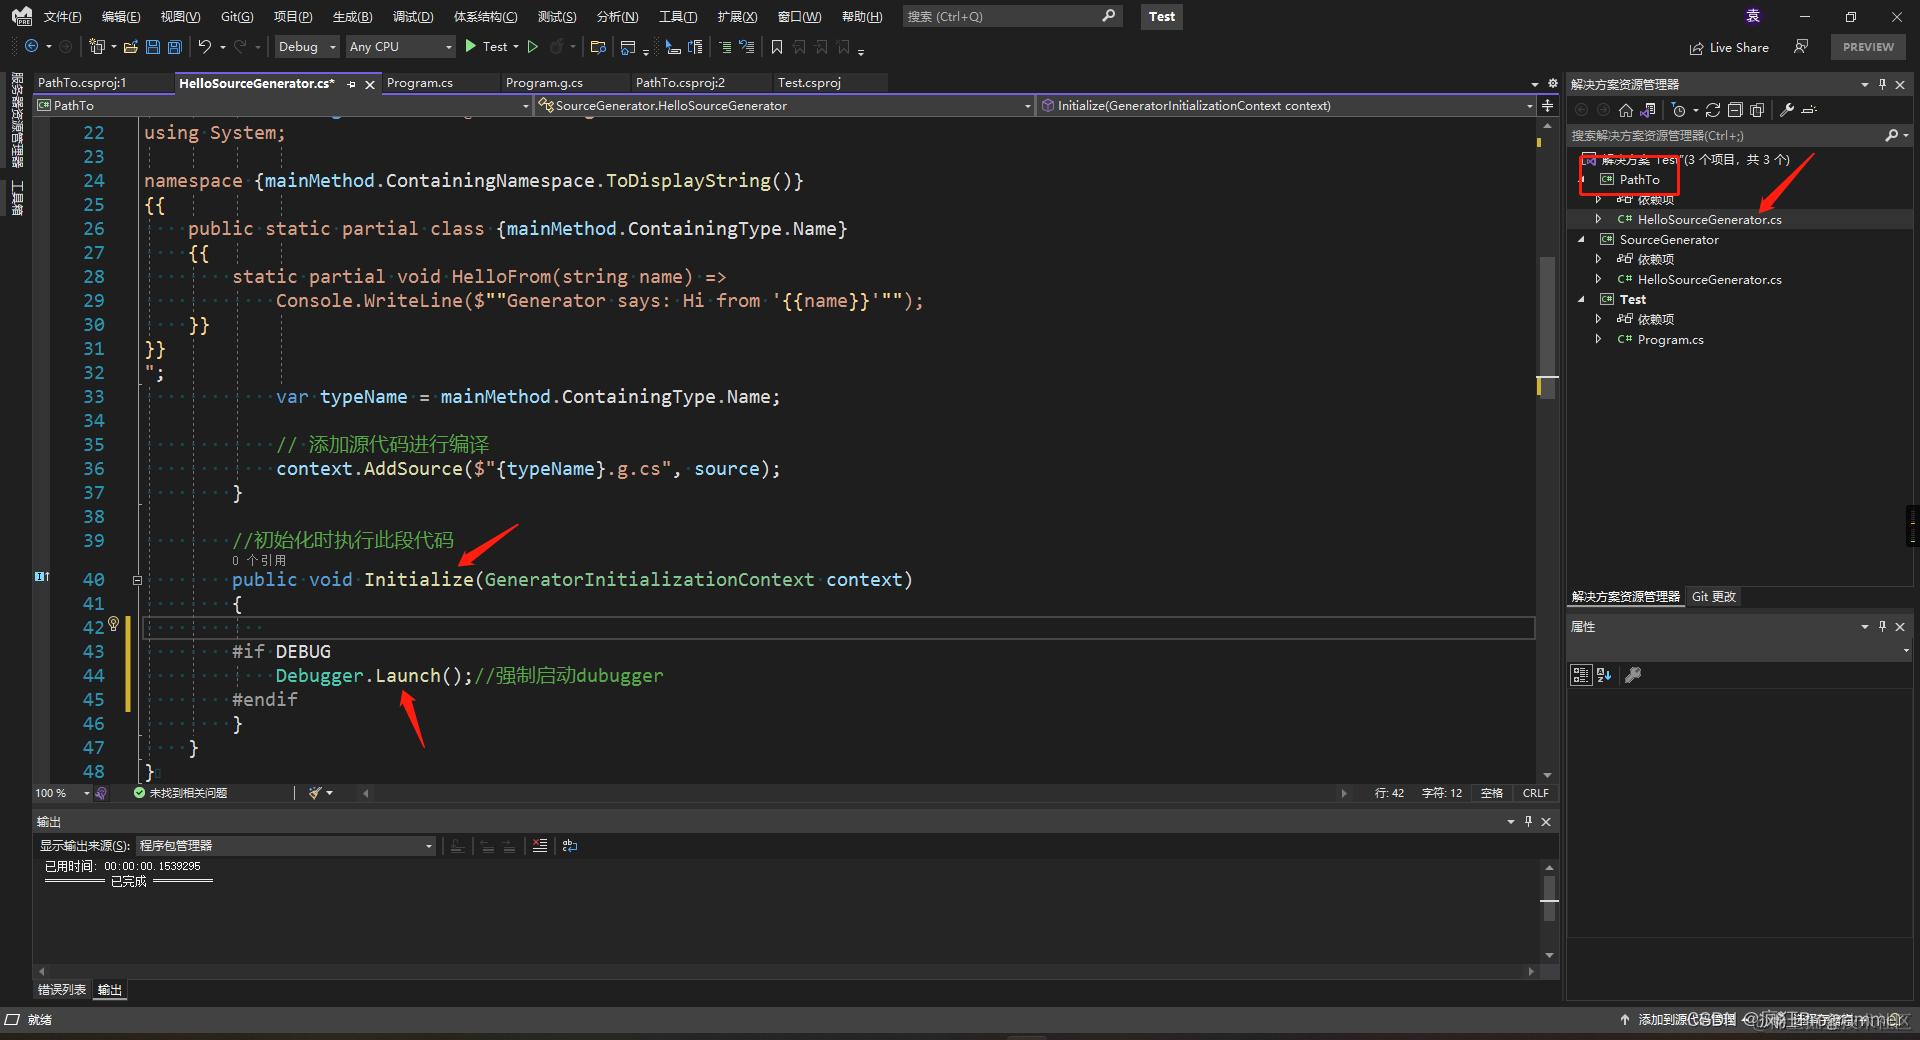Toggle Word Wrap in the Output panel
Image resolution: width=1920 pixels, height=1040 pixels.
click(x=570, y=846)
